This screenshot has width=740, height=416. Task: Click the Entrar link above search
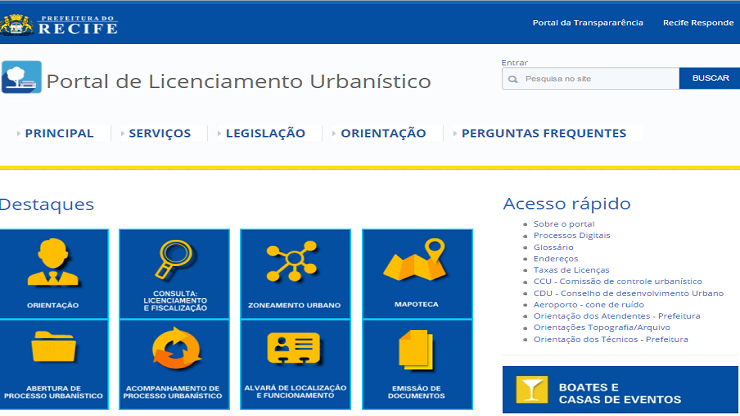click(x=514, y=62)
